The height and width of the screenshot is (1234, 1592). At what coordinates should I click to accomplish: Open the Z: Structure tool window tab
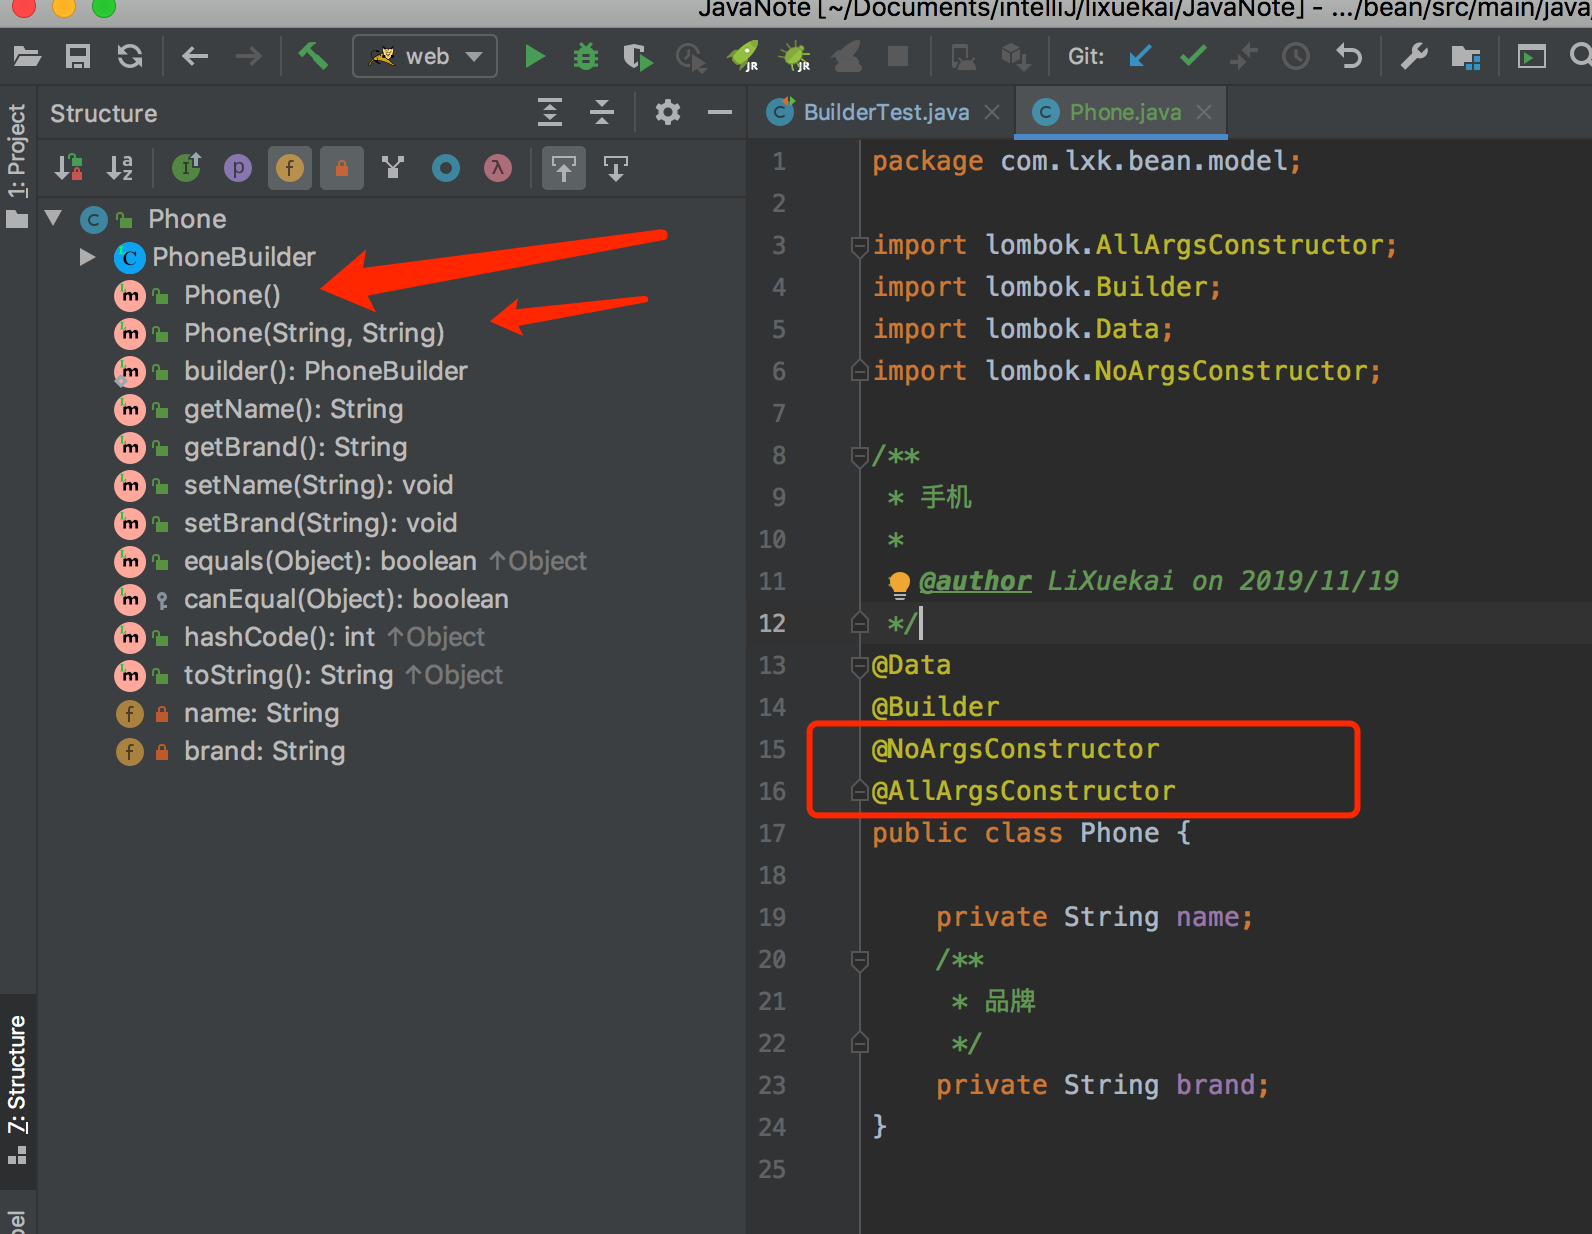[x=17, y=1090]
